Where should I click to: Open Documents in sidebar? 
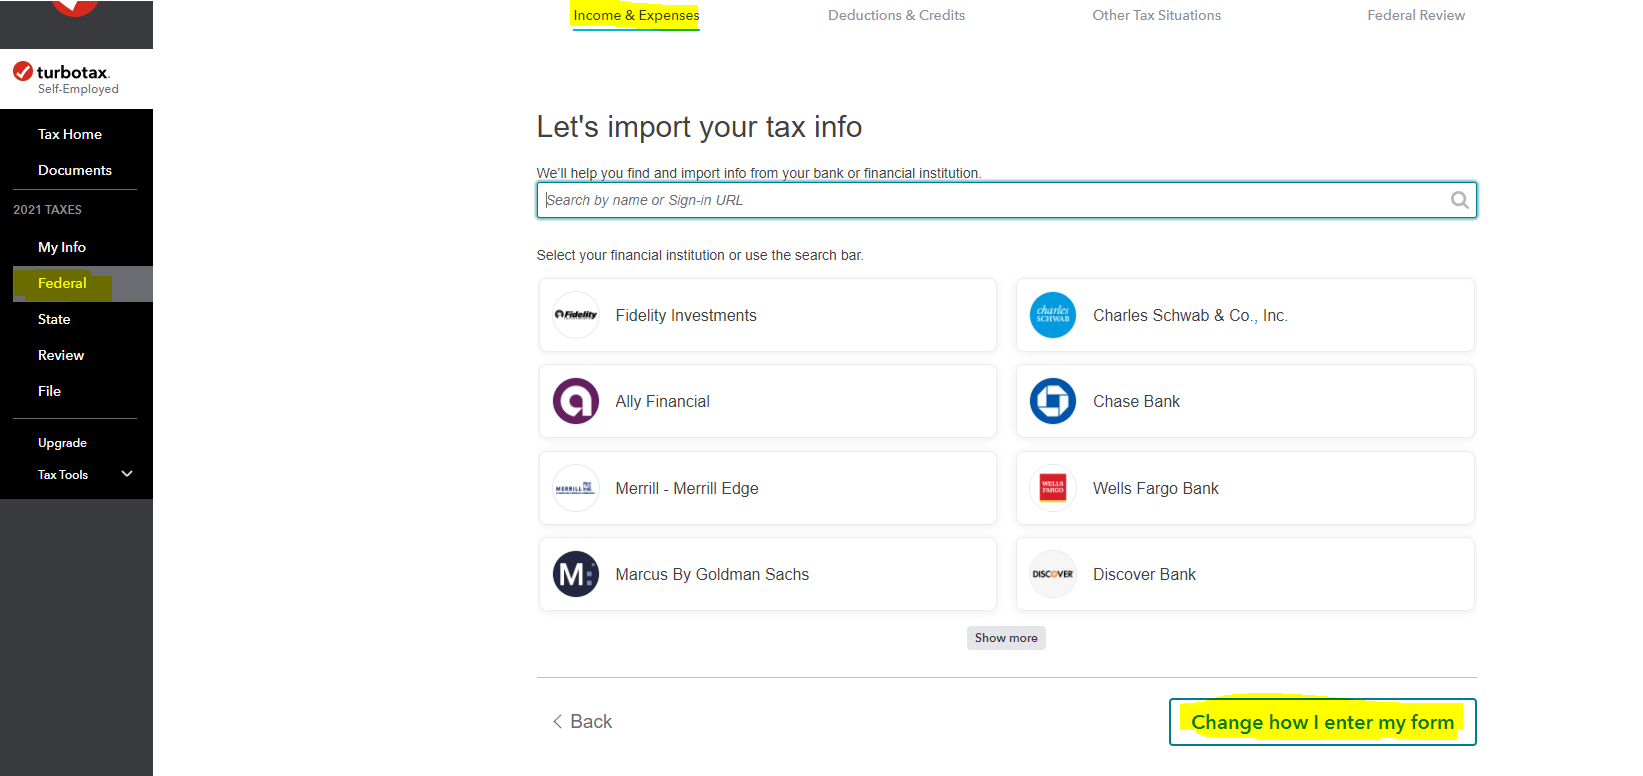75,170
